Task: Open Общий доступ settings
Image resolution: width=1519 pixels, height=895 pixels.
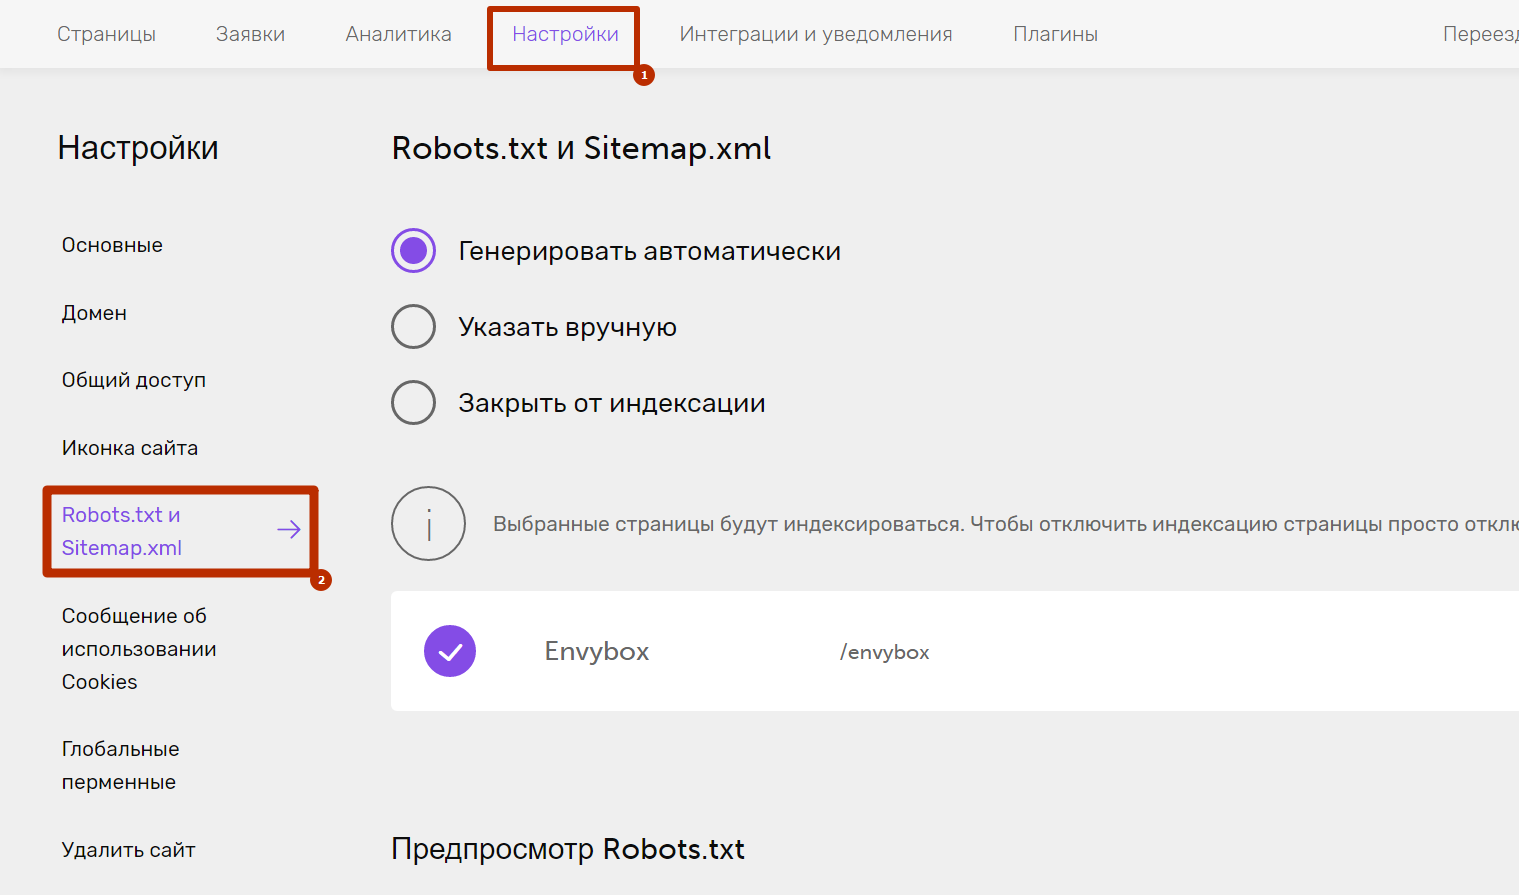Action: (134, 380)
